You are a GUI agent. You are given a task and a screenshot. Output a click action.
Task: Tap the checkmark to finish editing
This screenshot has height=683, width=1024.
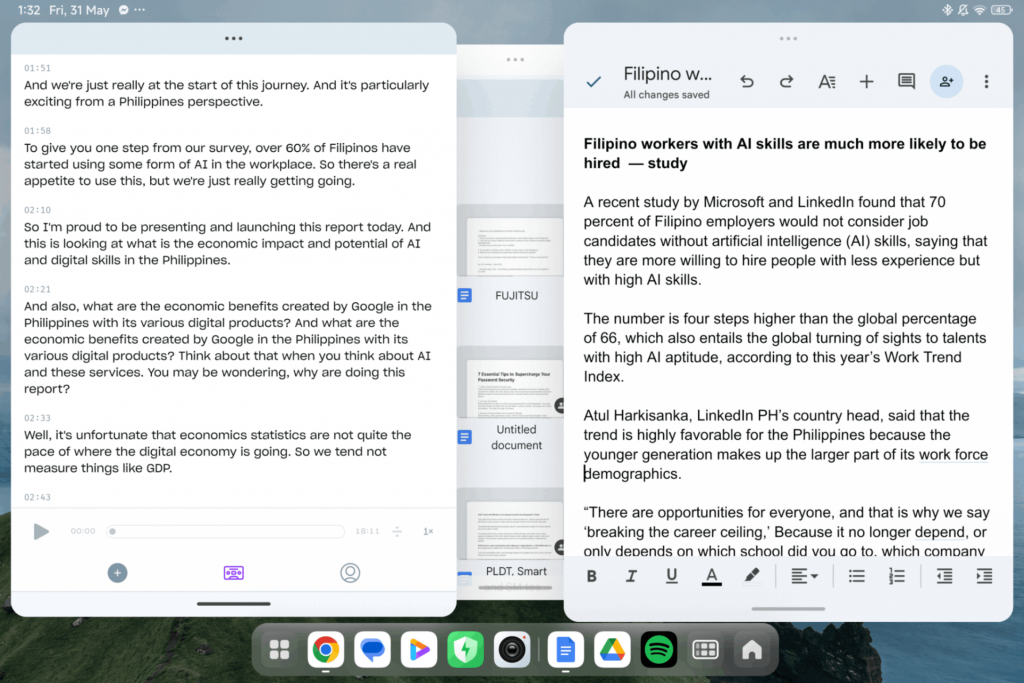pyautogui.click(x=593, y=82)
